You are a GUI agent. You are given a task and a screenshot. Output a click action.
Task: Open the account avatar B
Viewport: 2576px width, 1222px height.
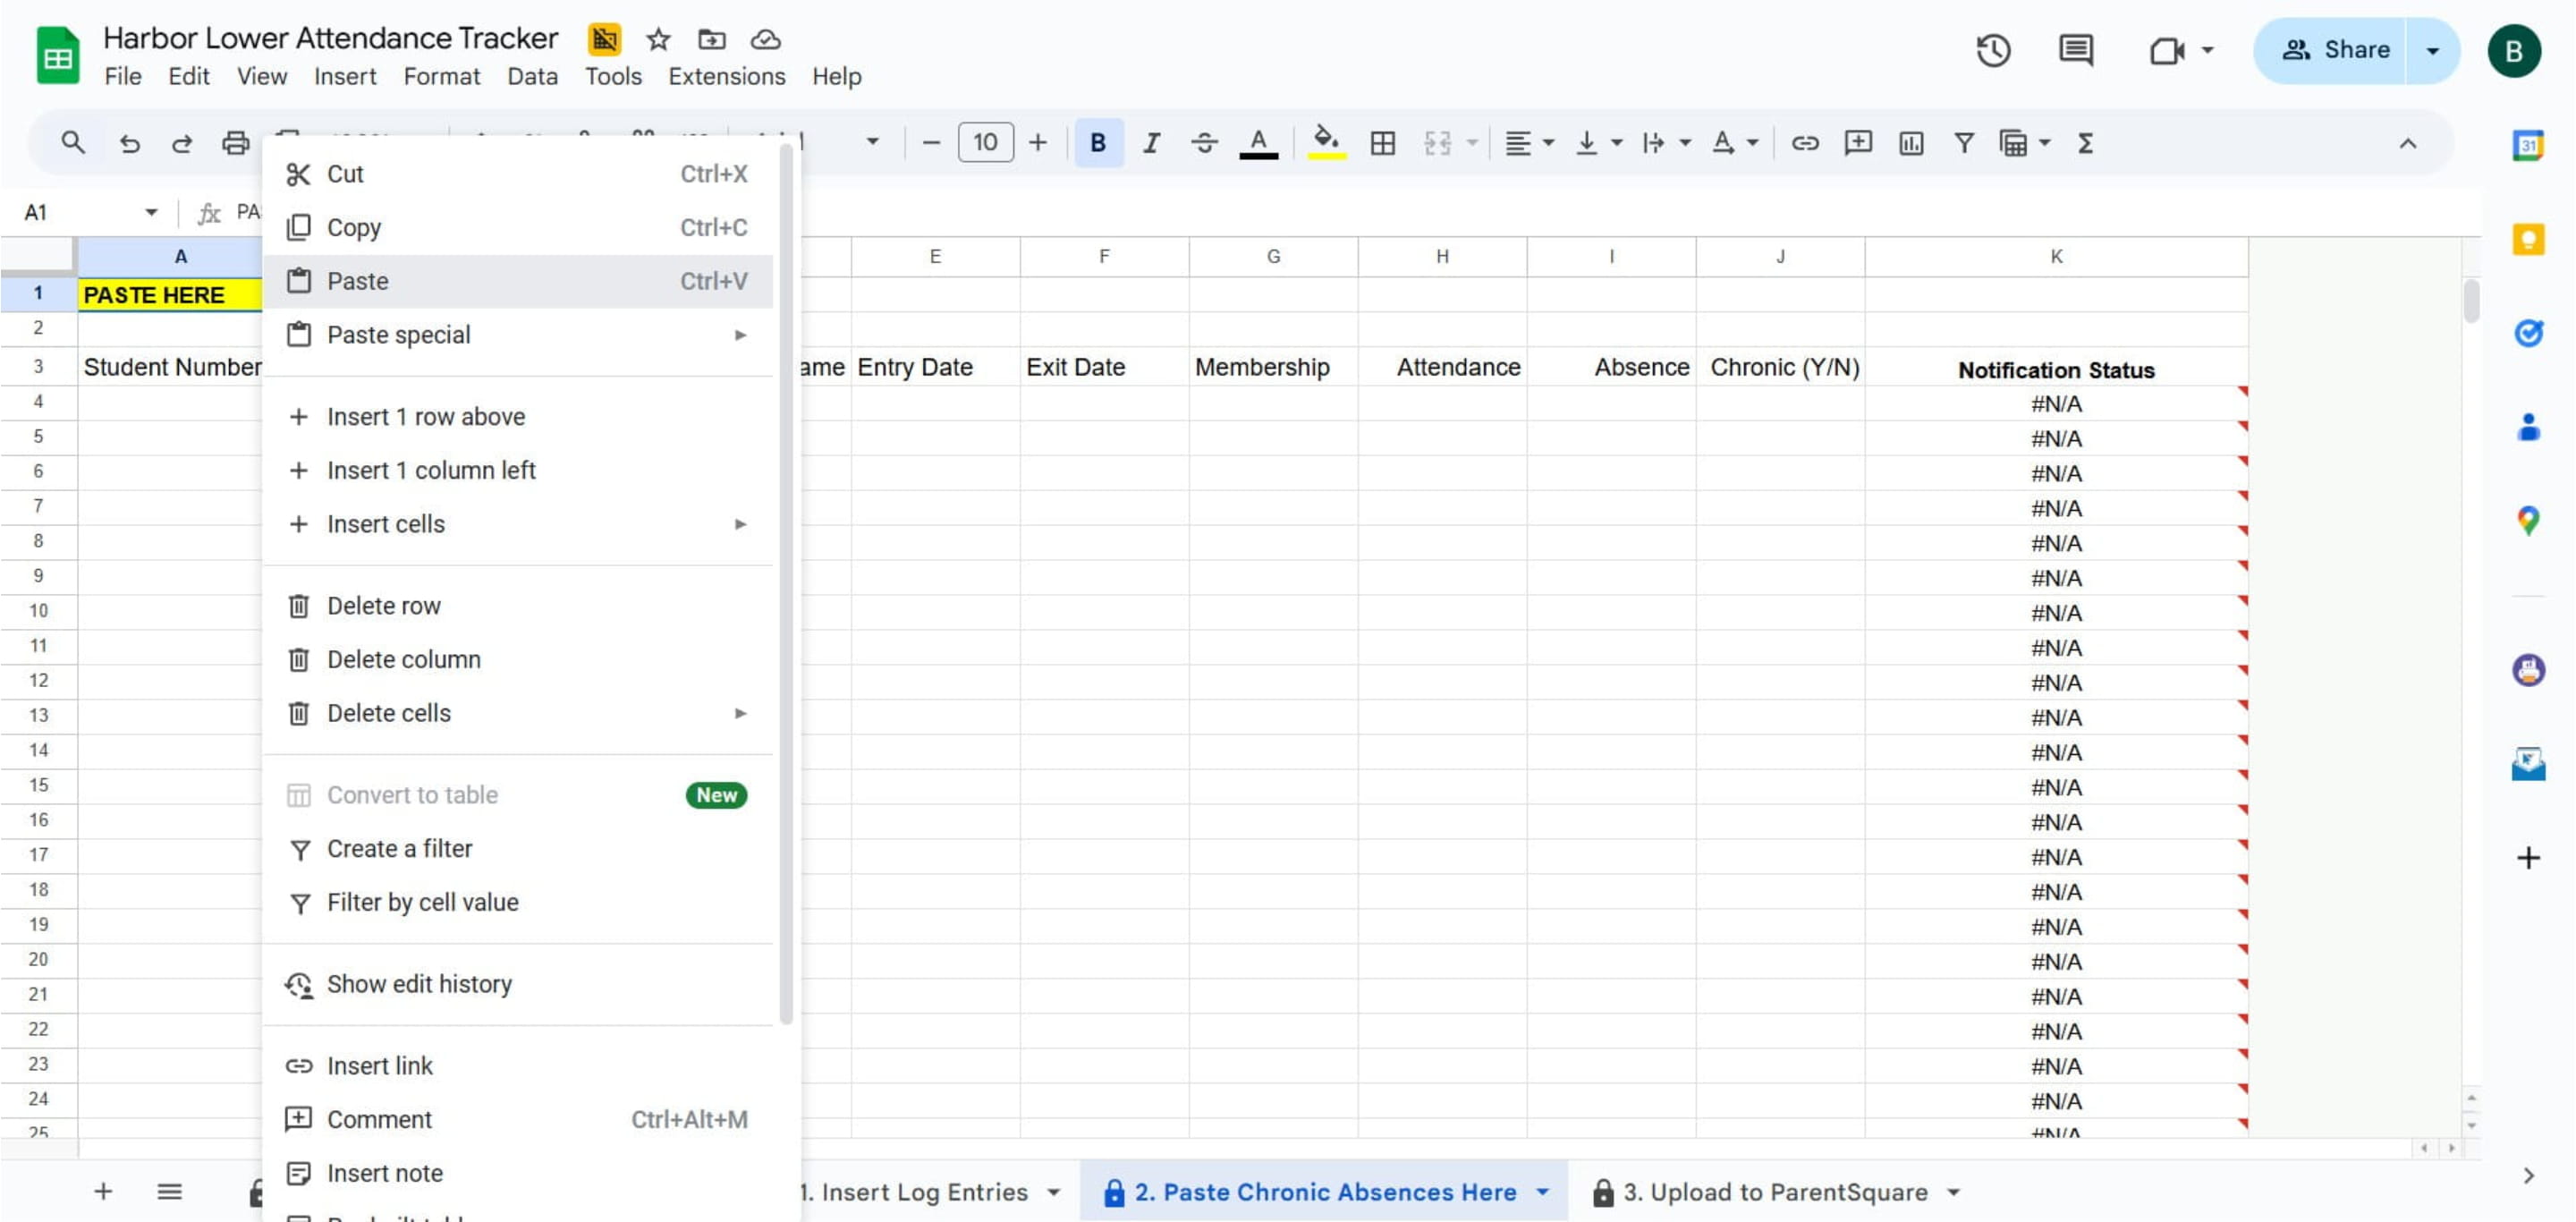point(2514,50)
